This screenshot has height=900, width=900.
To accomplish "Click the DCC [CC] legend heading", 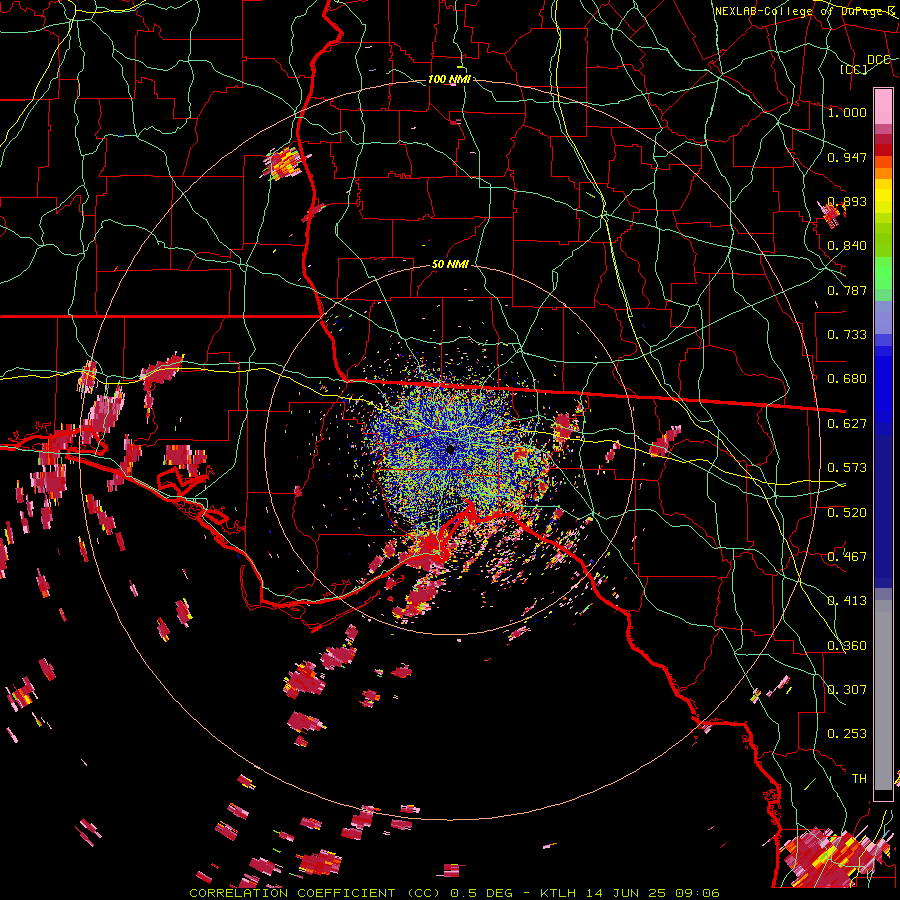I will click(866, 64).
